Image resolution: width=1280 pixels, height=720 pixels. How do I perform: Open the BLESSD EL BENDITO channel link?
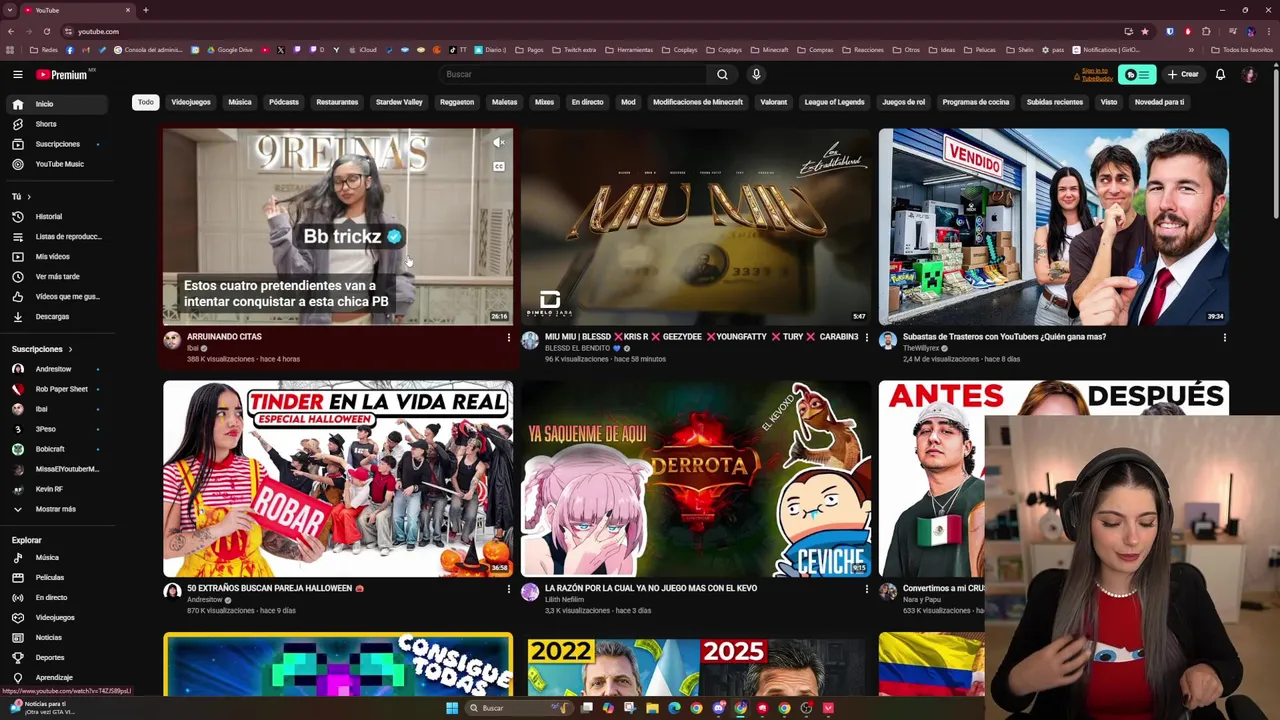[579, 348]
